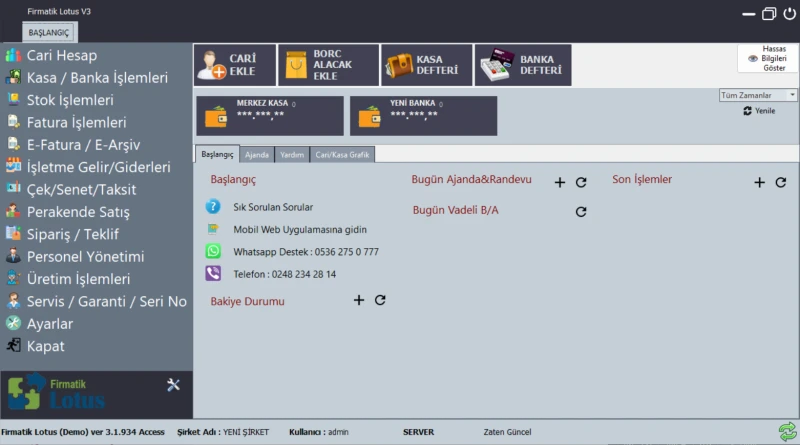Click the green sync icon in status bar

(x=787, y=432)
